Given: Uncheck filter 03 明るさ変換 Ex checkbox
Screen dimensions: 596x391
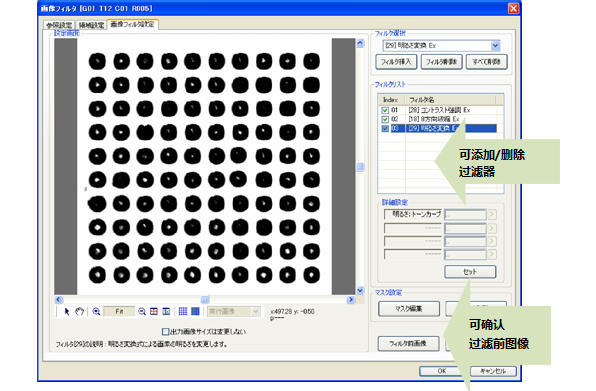Looking at the screenshot, I should click(x=385, y=128).
